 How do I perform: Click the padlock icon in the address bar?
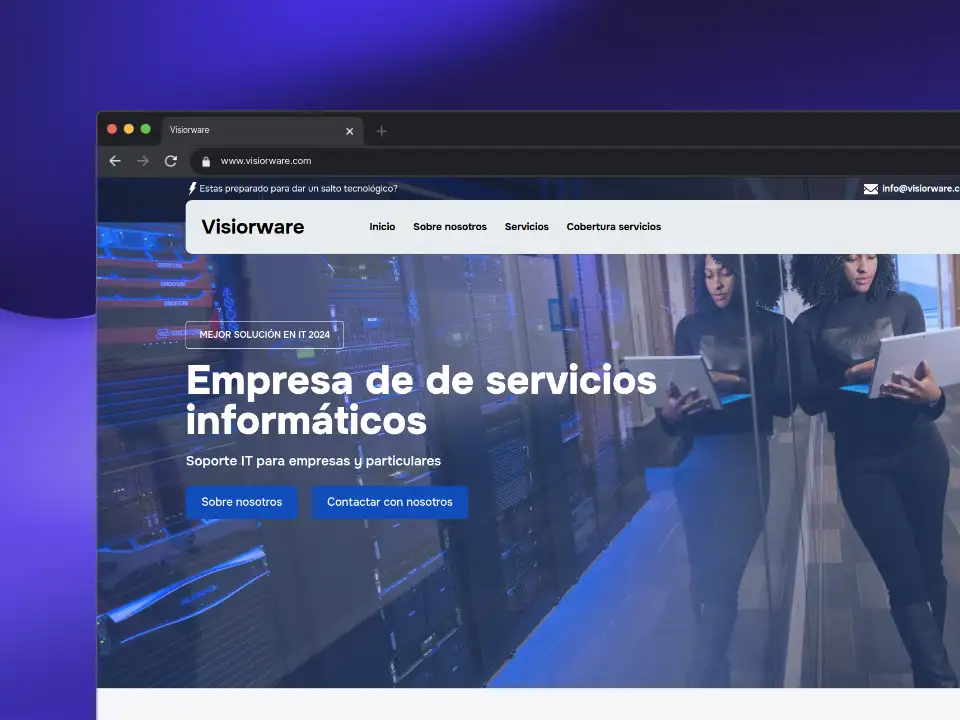tap(206, 160)
